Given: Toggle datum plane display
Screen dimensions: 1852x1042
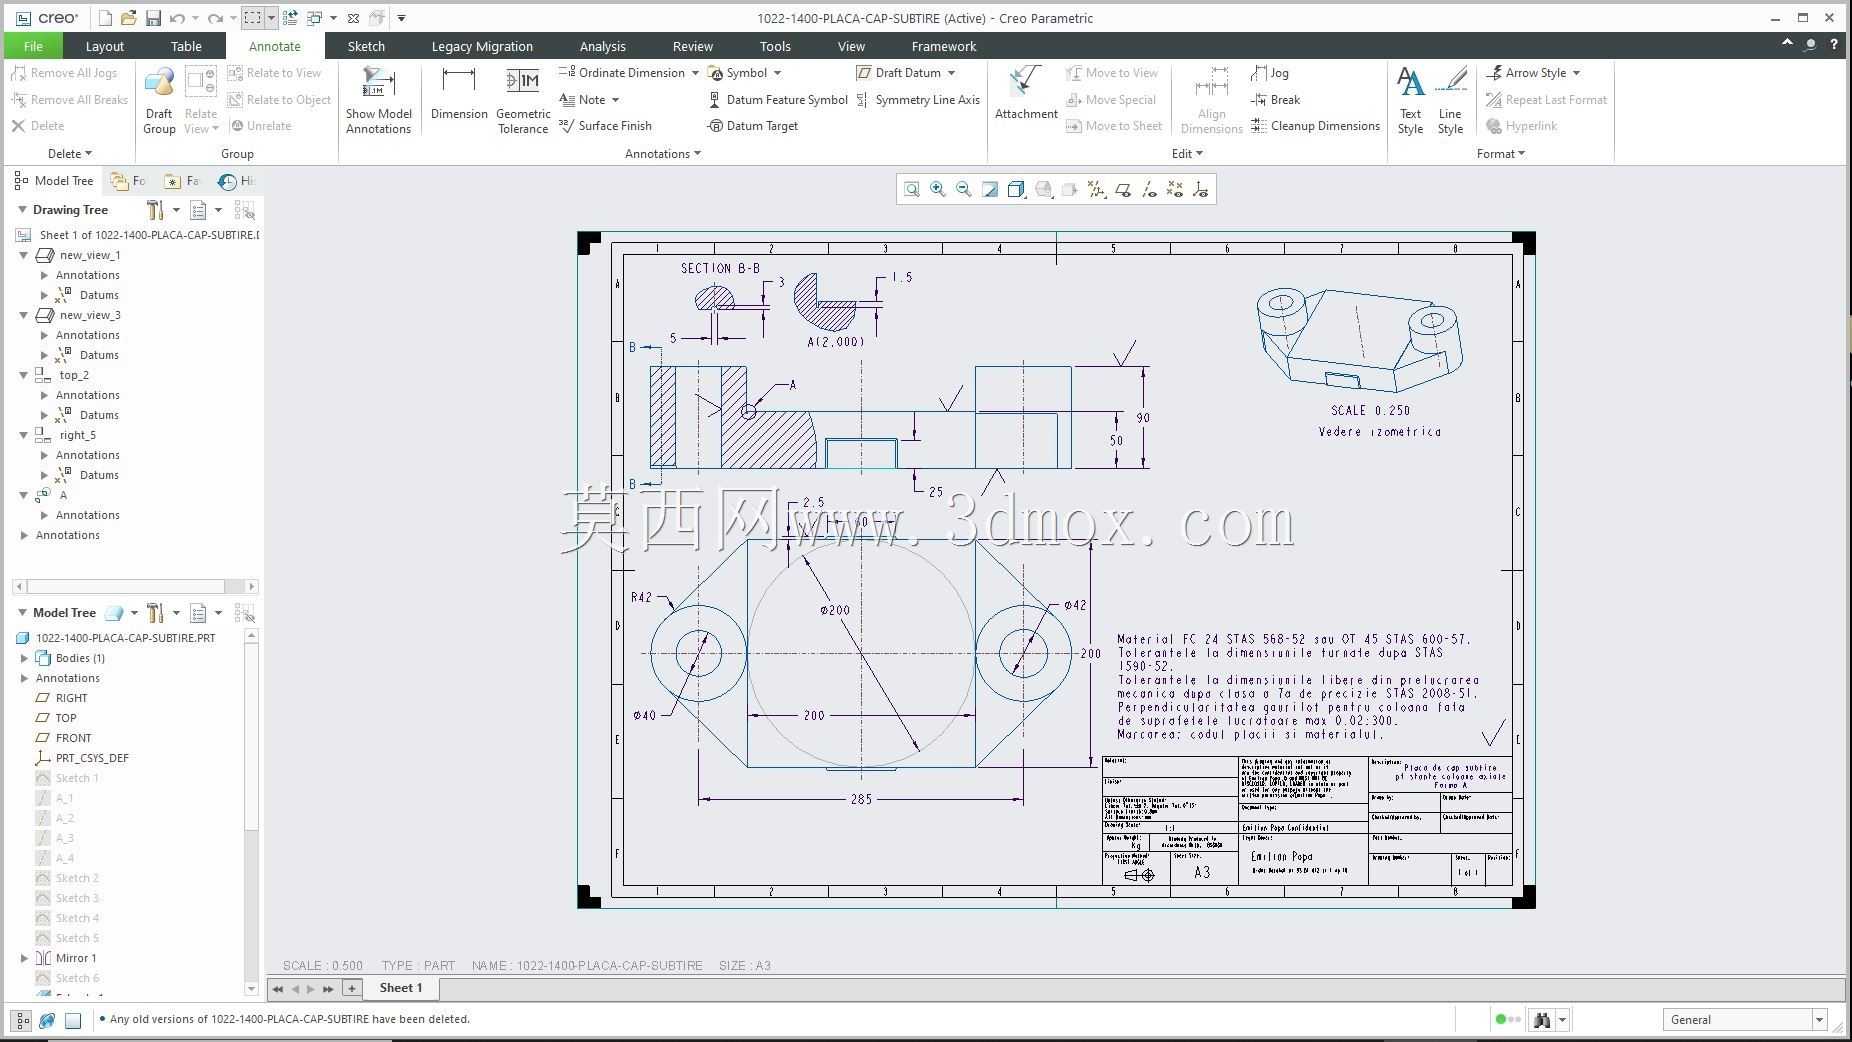Looking at the screenshot, I should [x=1123, y=189].
